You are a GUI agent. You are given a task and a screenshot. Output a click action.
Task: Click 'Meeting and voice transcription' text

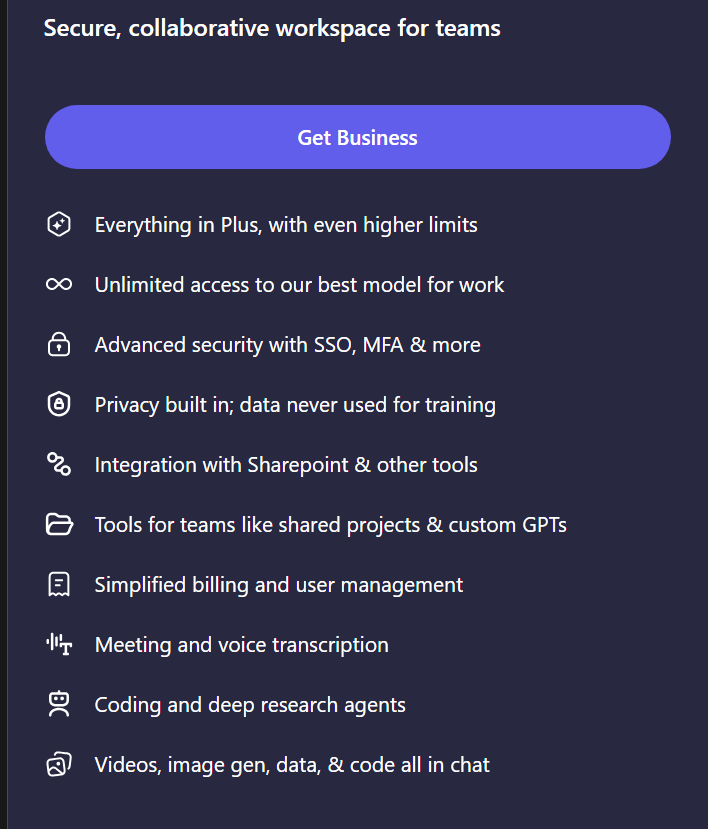pos(241,645)
